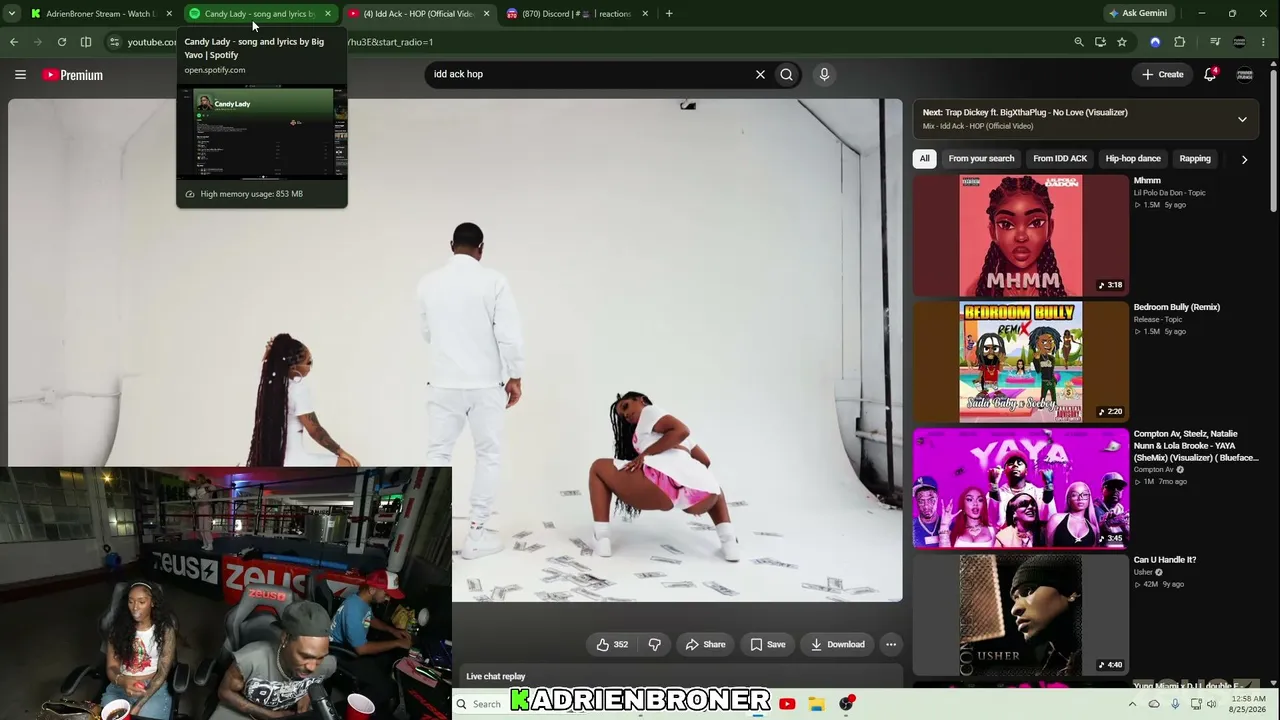Click the Compton Av channel name
The image size is (1280, 720).
pyautogui.click(x=1153, y=469)
